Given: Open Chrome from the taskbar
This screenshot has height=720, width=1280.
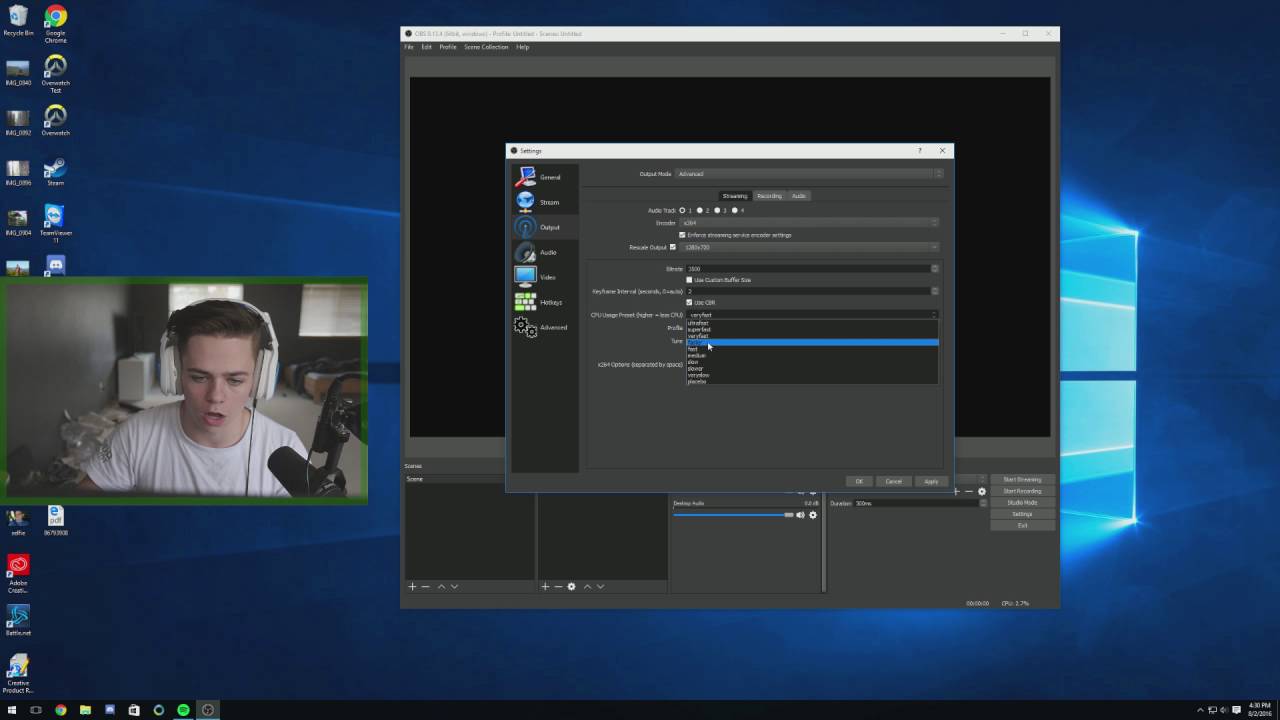Looking at the screenshot, I should point(61,710).
